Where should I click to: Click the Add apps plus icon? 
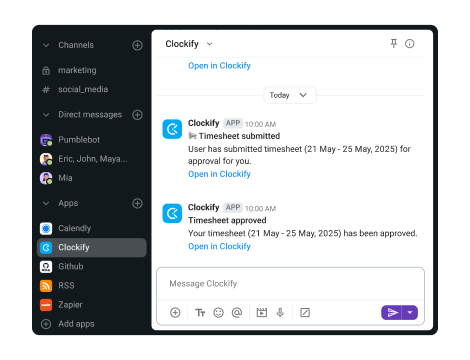[46, 324]
